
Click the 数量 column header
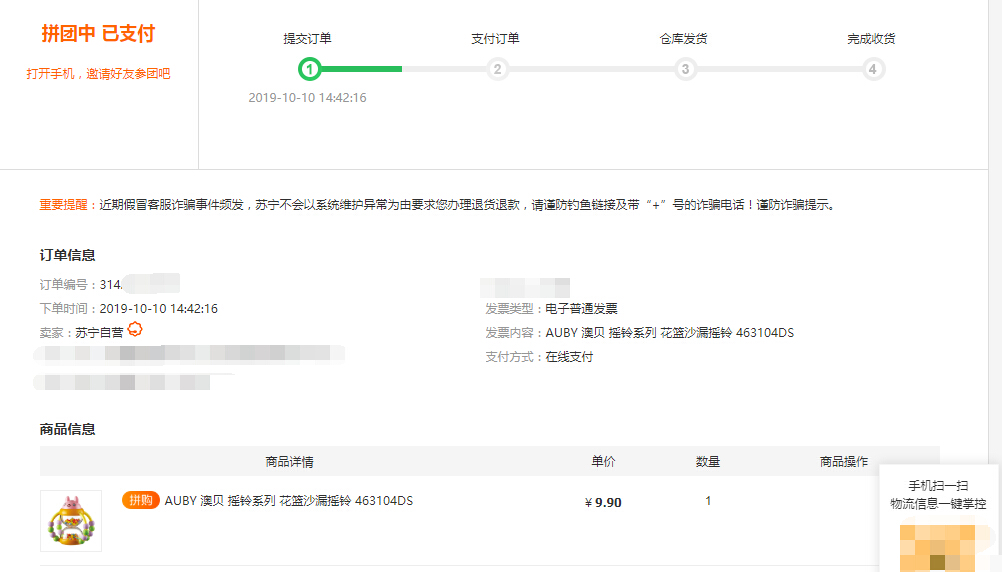click(x=708, y=461)
